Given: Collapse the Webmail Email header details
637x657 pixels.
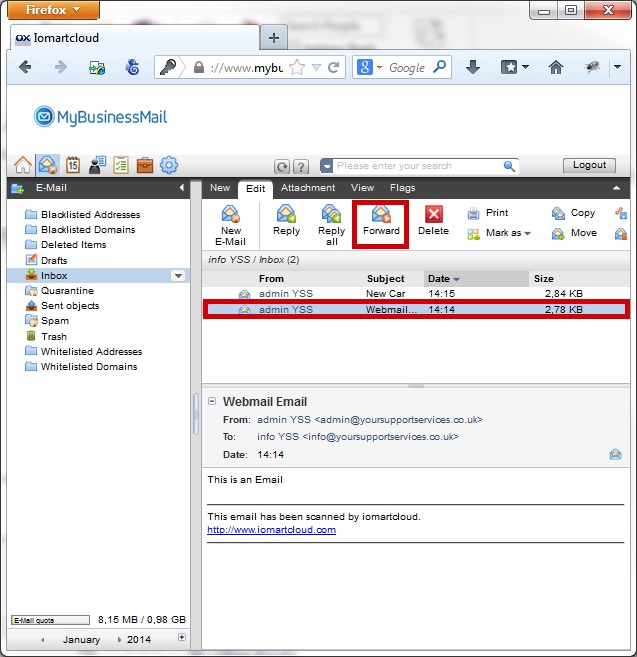Looking at the screenshot, I should [x=212, y=401].
